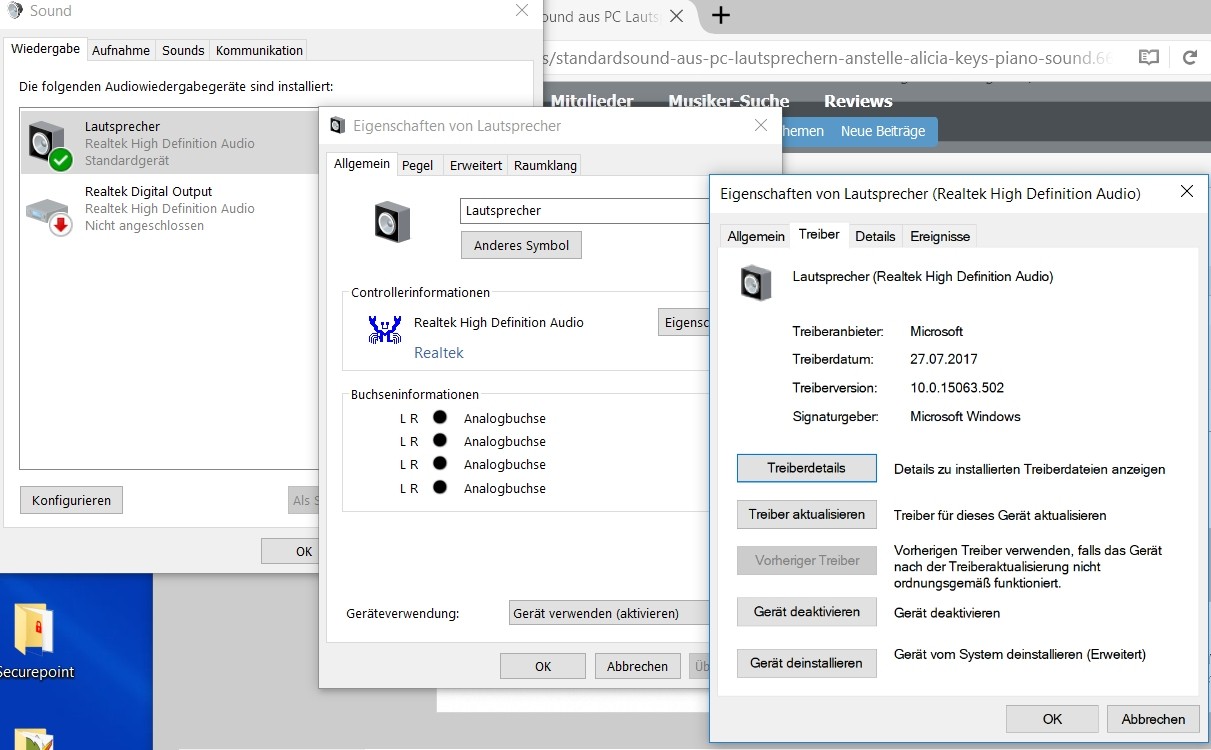The height and width of the screenshot is (750, 1211).
Task: Click the Konfigurieren button
Action: (71, 500)
